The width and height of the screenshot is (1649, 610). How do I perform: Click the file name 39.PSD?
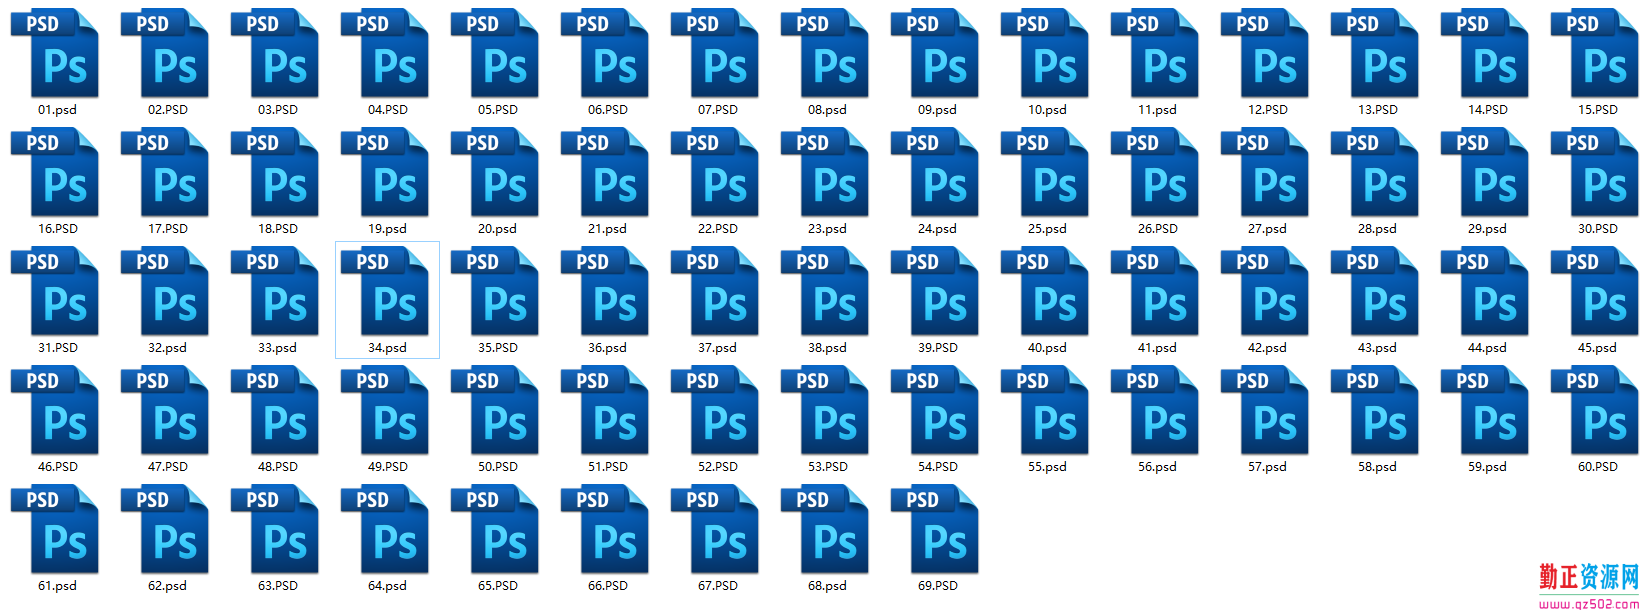pyautogui.click(x=938, y=348)
